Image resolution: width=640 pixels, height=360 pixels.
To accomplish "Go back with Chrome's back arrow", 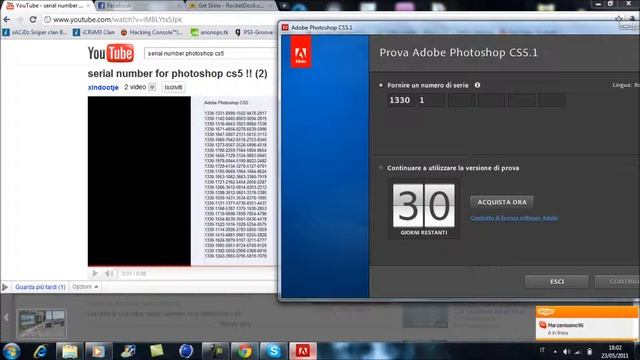I will 7,20.
